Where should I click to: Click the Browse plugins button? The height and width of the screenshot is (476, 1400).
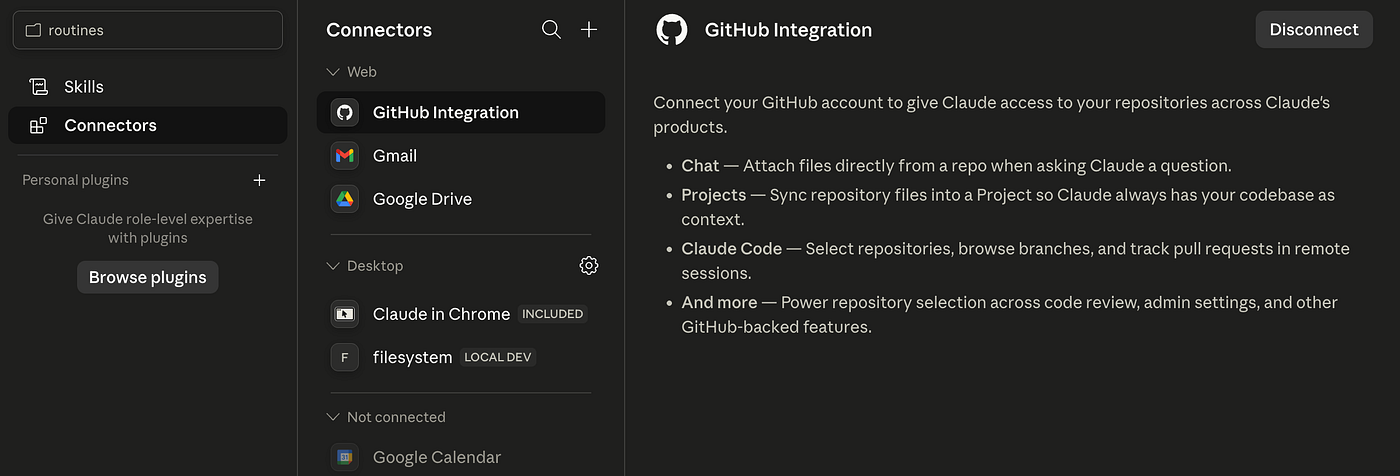click(x=148, y=277)
